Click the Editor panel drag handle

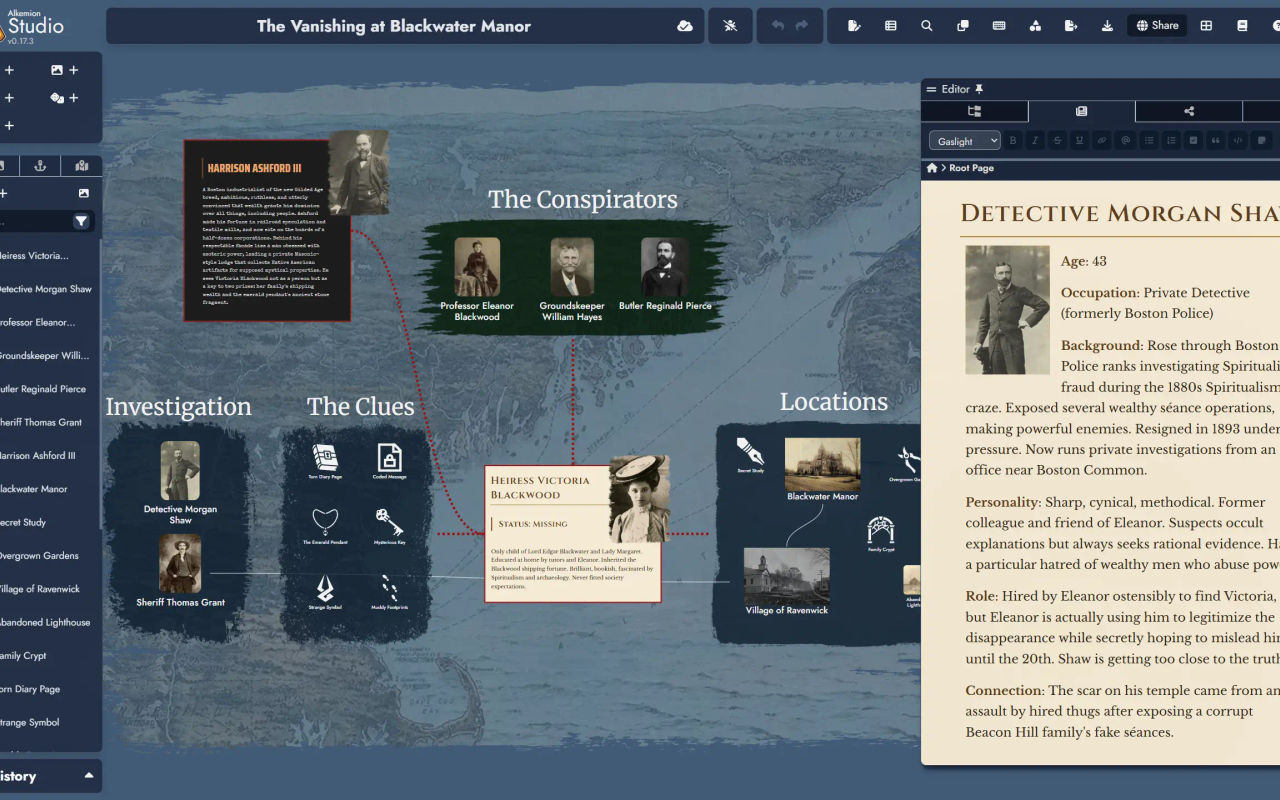[x=931, y=89]
